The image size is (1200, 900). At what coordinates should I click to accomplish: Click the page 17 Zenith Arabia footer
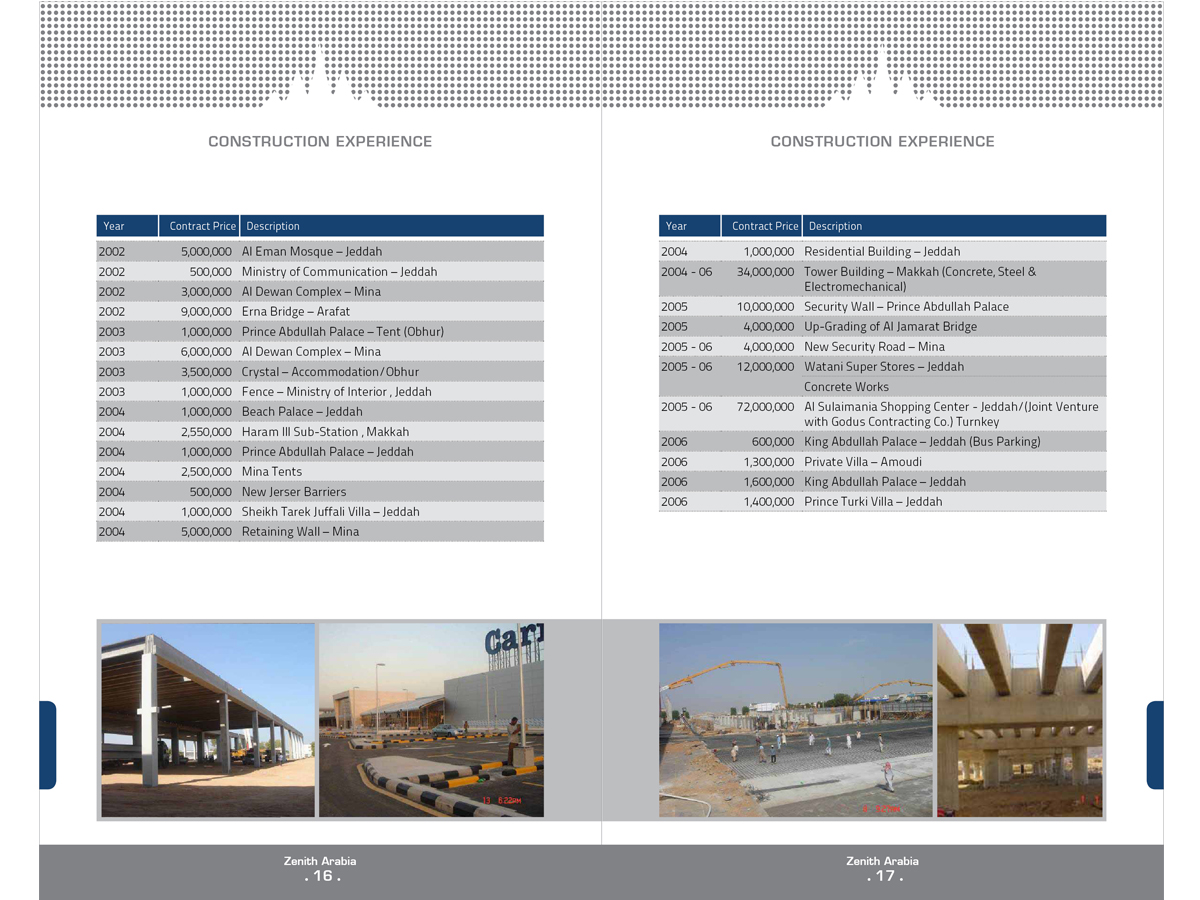pos(882,868)
